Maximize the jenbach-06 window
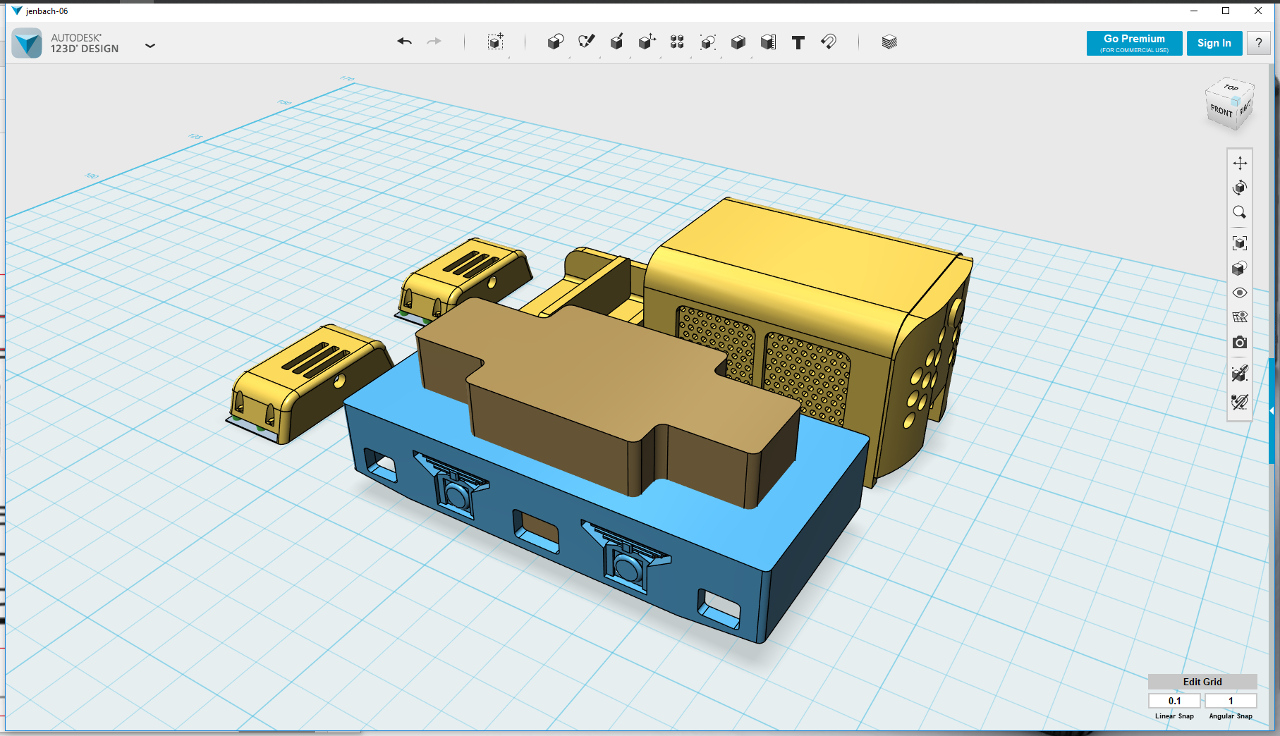The width and height of the screenshot is (1280, 736). 1226,10
